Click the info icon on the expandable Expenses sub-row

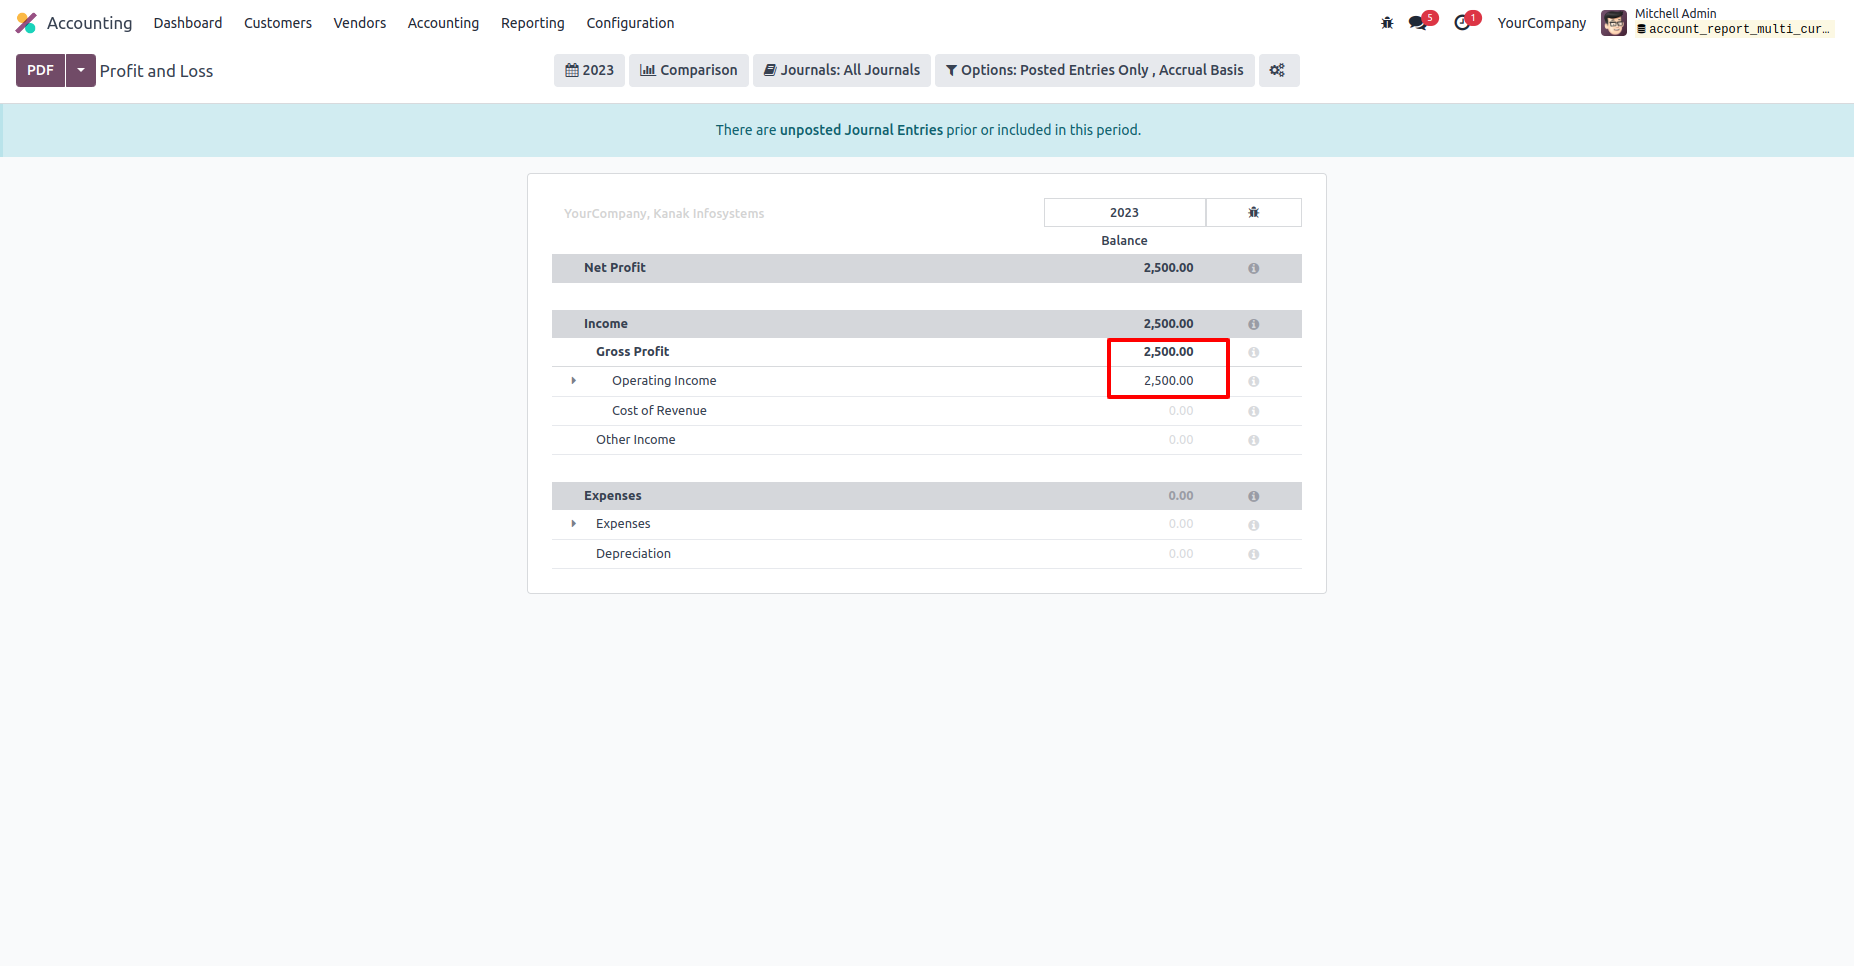[x=1253, y=525]
